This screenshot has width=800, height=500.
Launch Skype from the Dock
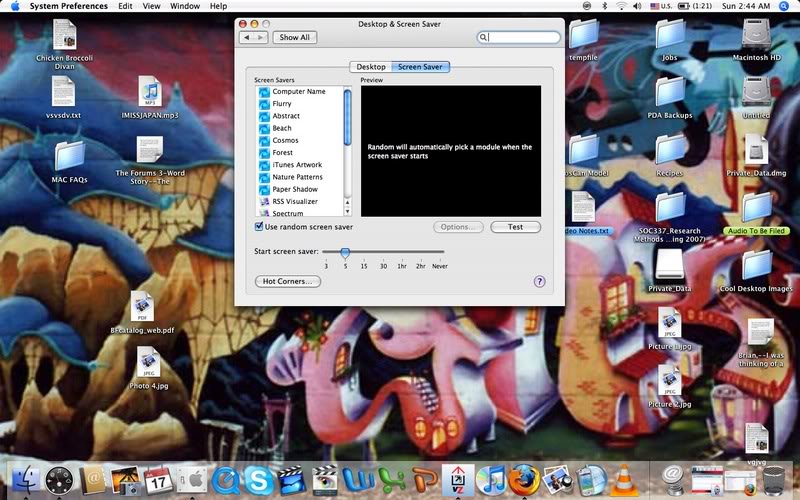point(258,481)
